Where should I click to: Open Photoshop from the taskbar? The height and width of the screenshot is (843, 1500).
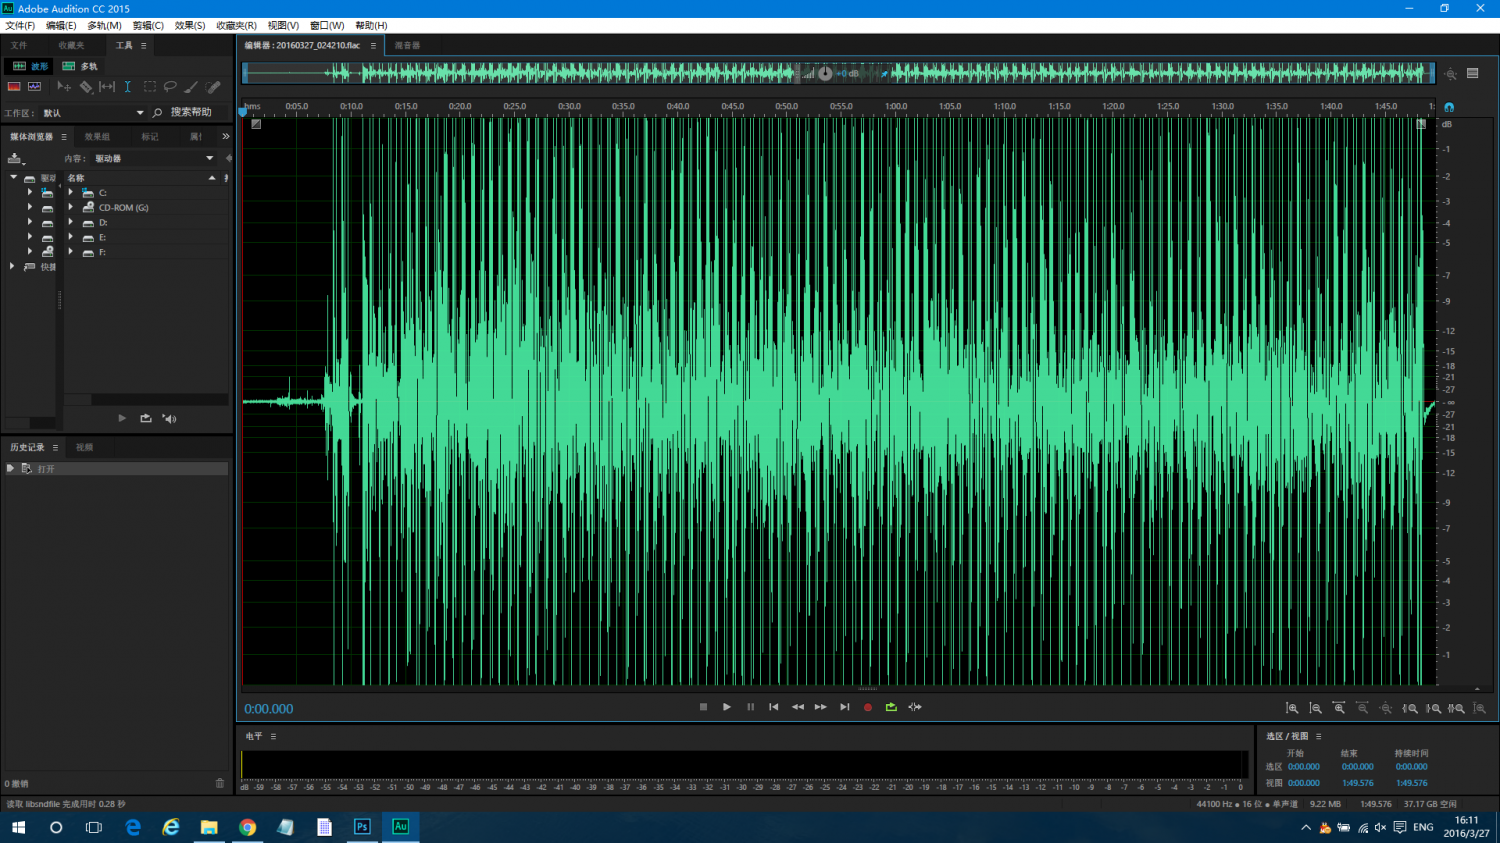362,827
